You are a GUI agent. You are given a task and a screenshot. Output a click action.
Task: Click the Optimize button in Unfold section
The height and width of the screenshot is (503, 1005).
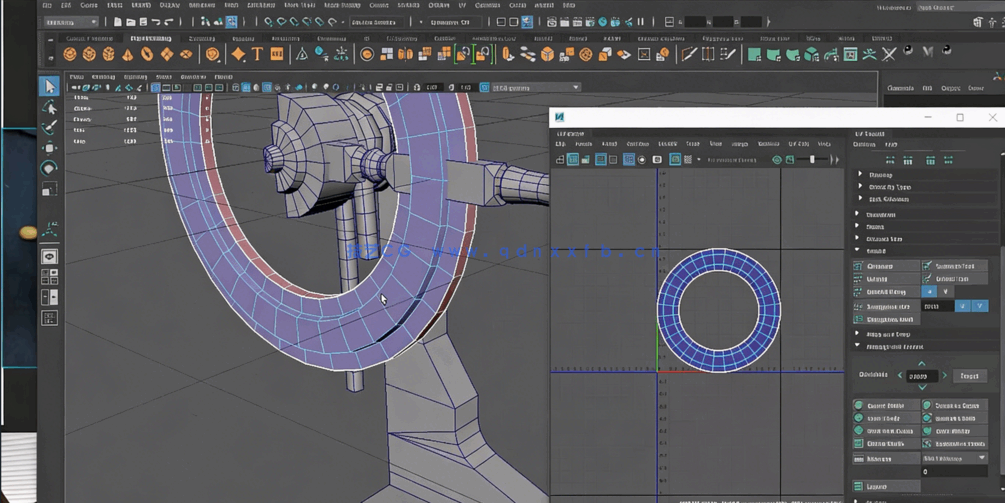pos(886,266)
